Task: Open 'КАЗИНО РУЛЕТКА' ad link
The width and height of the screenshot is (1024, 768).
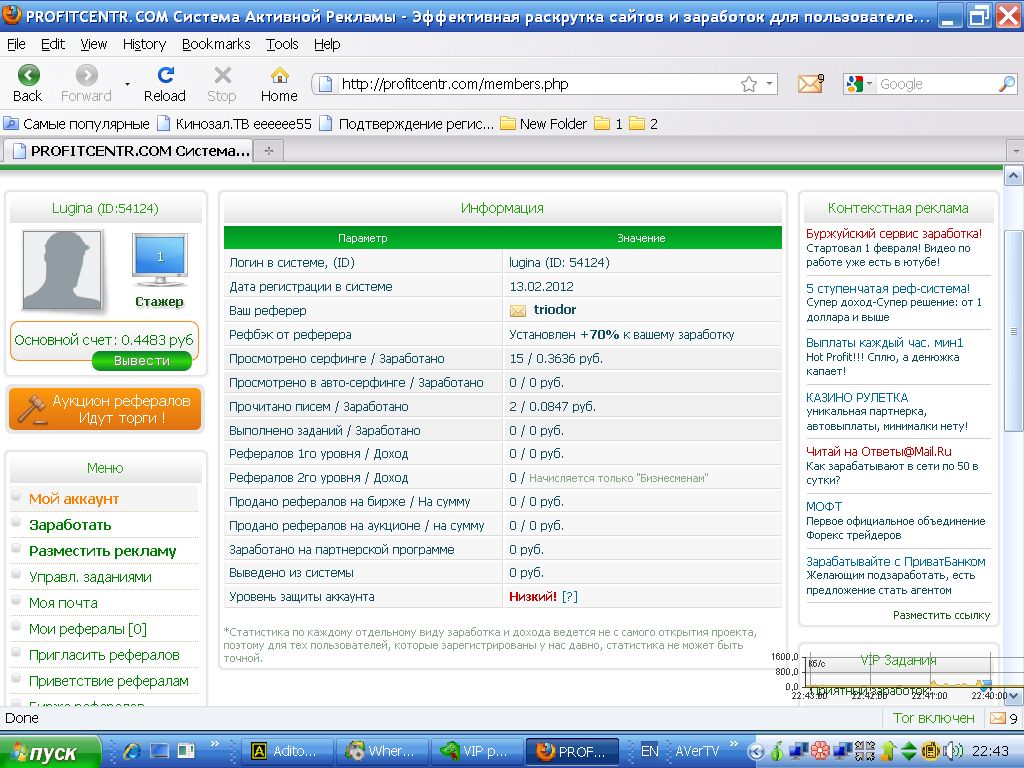Action: [x=857, y=398]
